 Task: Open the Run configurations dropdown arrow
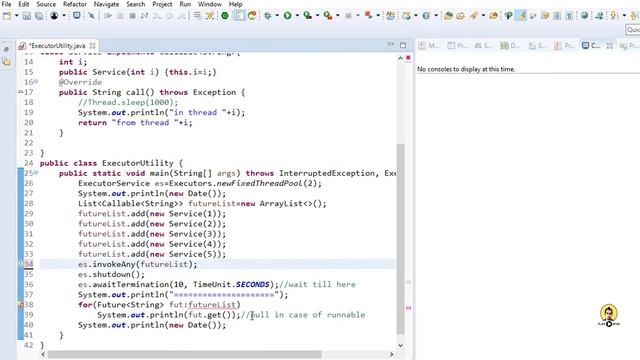tap(297, 16)
